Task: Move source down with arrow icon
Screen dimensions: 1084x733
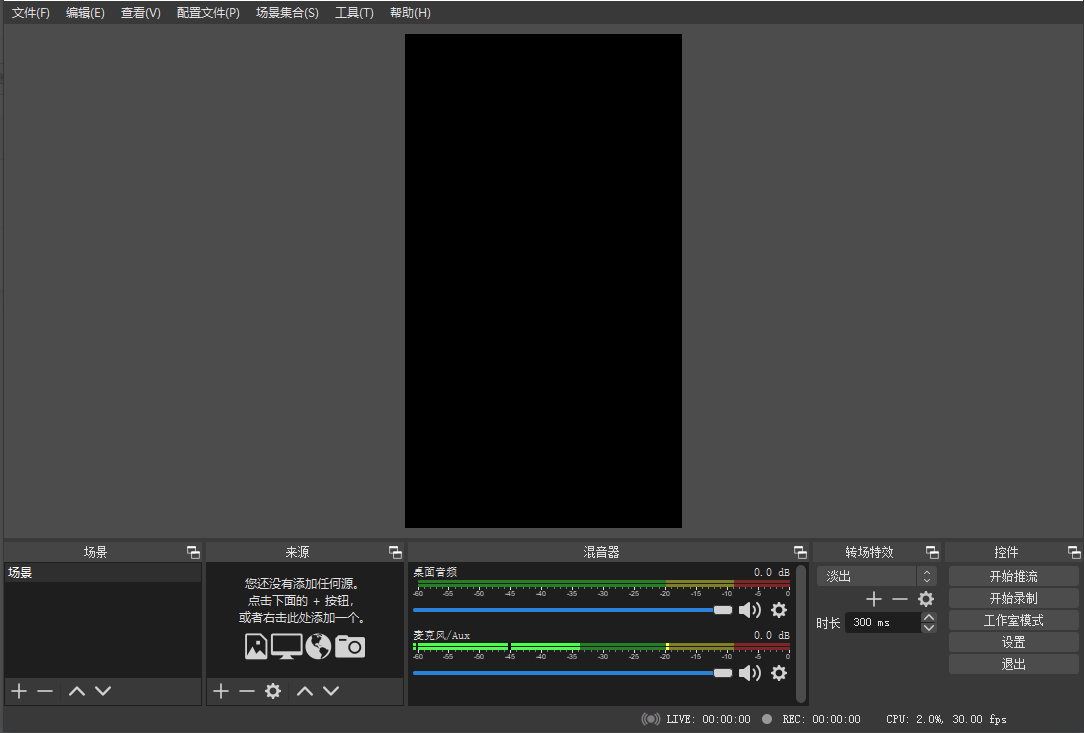Action: (331, 691)
